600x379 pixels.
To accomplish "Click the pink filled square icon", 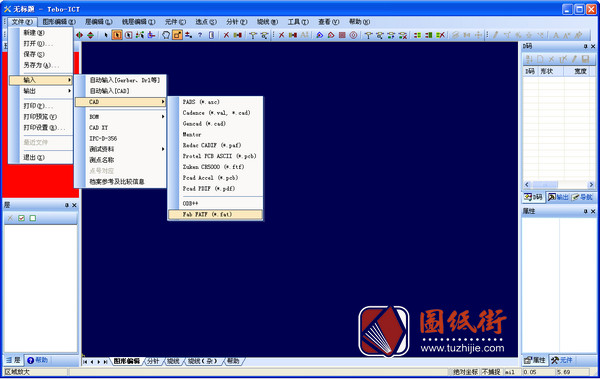I will (342, 35).
